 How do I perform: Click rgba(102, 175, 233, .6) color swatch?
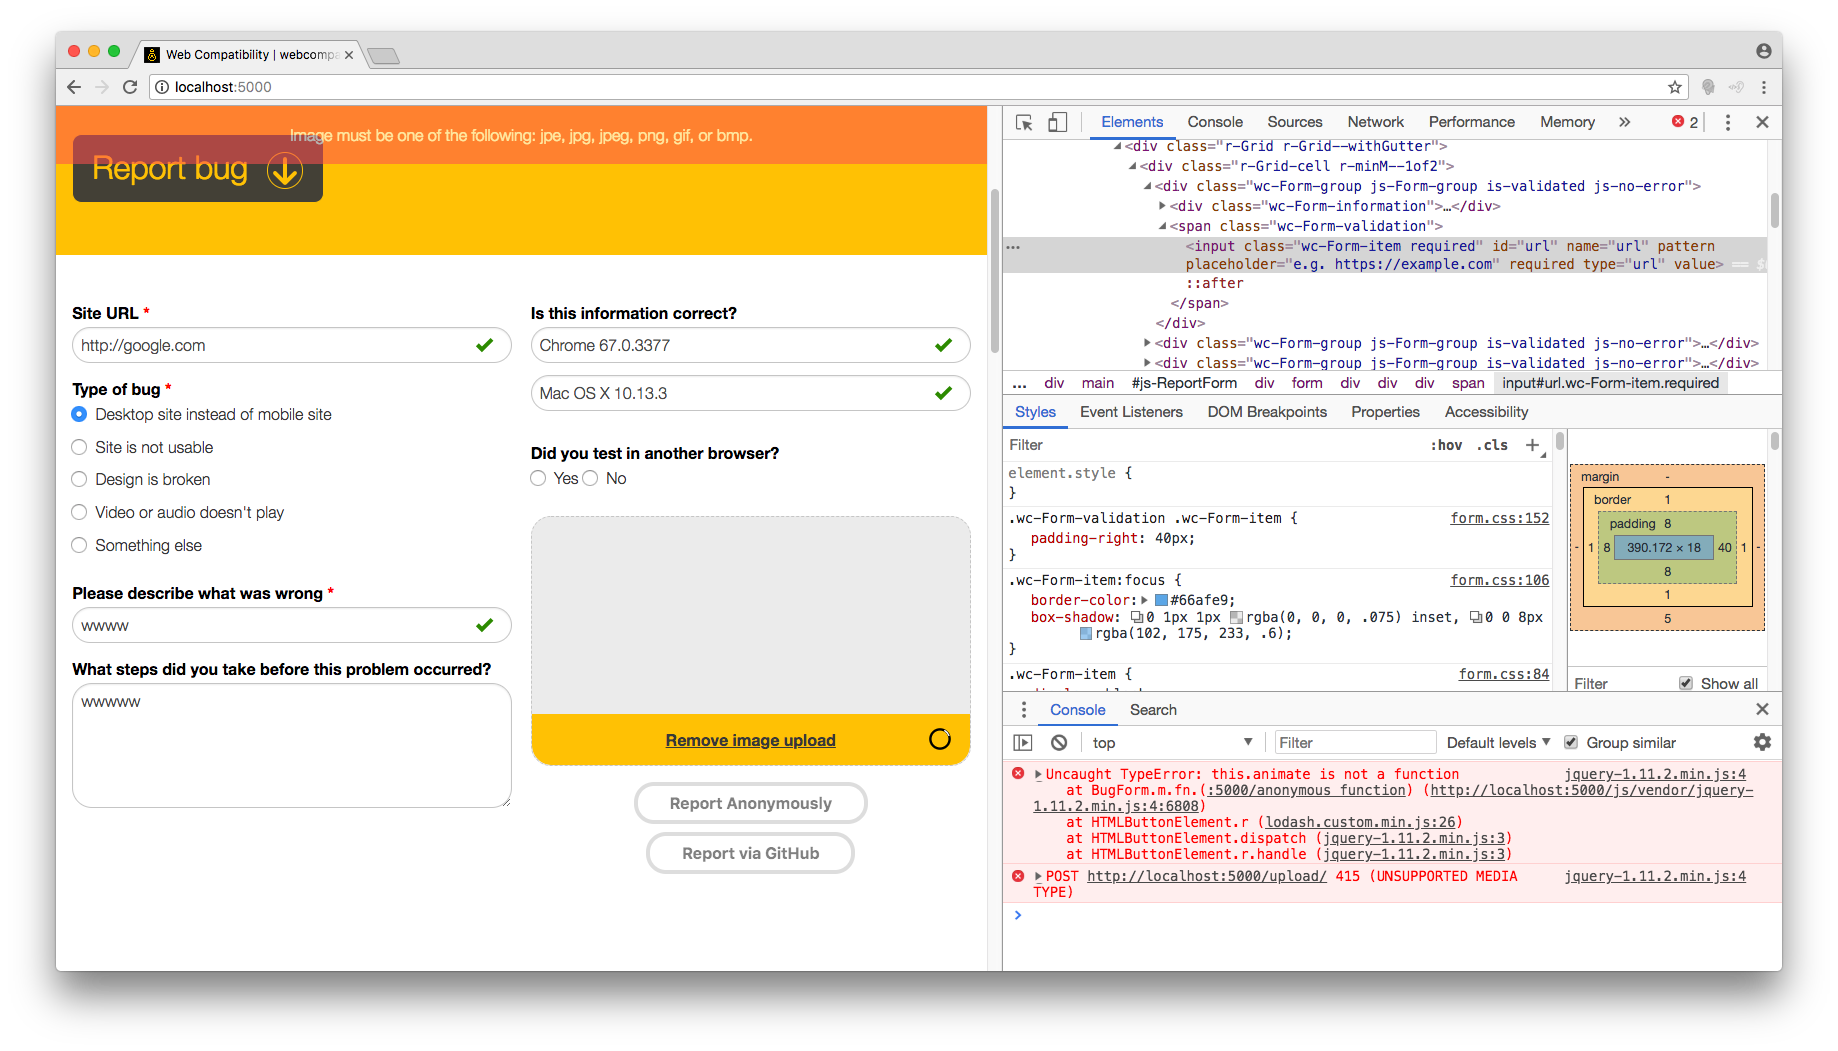(1086, 633)
